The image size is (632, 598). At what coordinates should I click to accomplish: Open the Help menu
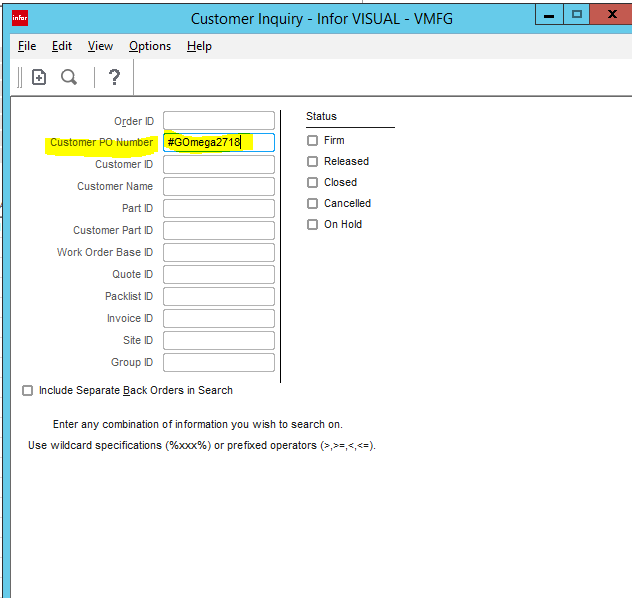[199, 46]
